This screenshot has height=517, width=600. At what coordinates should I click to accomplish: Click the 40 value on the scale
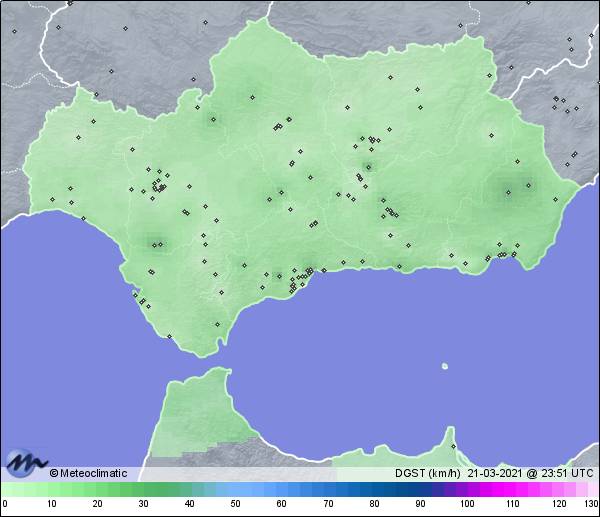point(189,503)
